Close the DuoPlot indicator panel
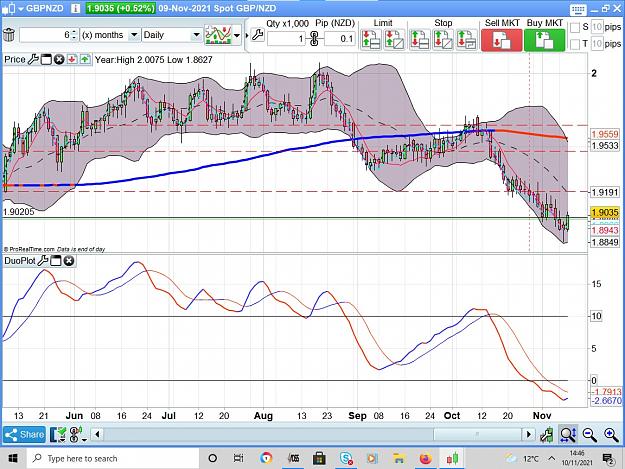The height and width of the screenshot is (469, 625). coord(69,261)
